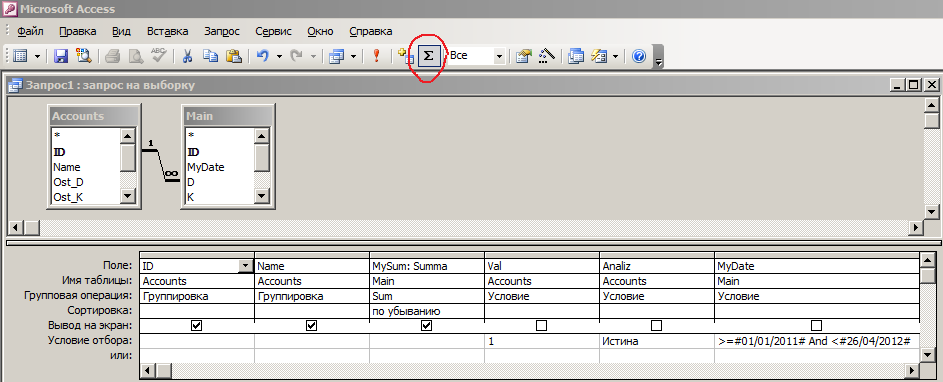
Task: Copy using the toolbar Copy icon
Action: tap(210, 56)
